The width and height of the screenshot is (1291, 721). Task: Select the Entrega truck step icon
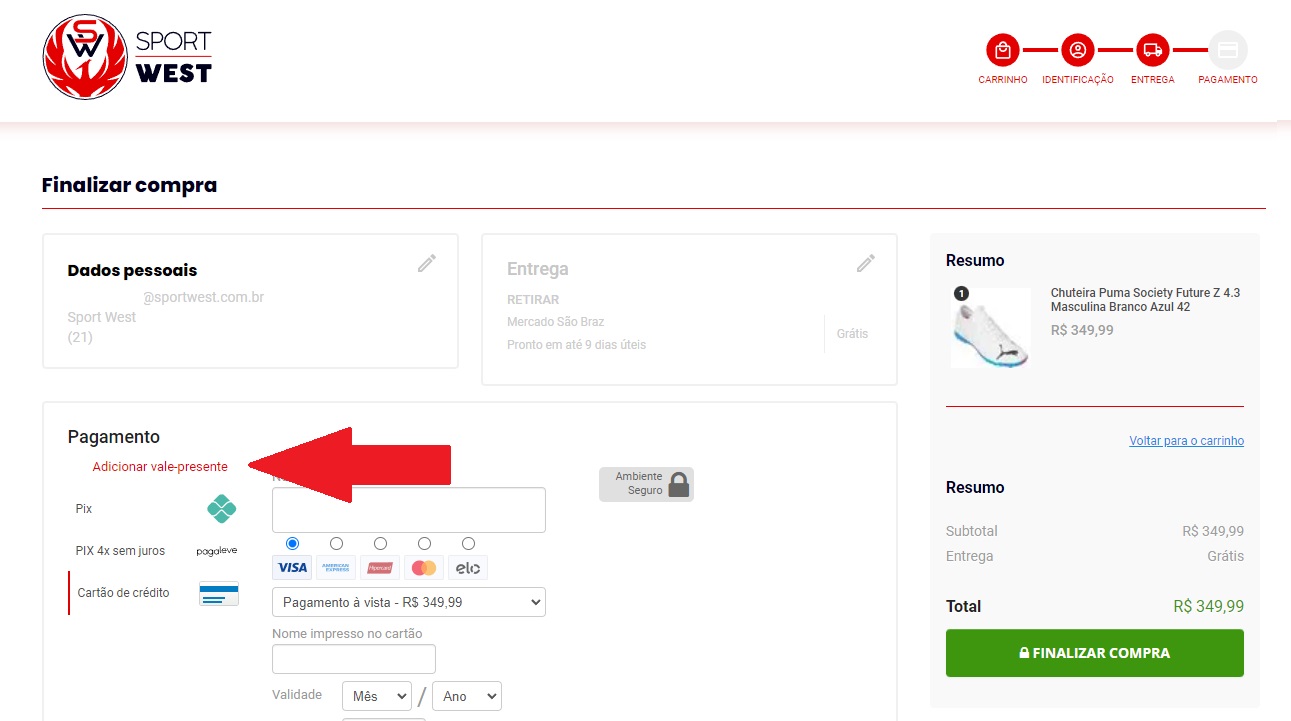pyautogui.click(x=1152, y=49)
